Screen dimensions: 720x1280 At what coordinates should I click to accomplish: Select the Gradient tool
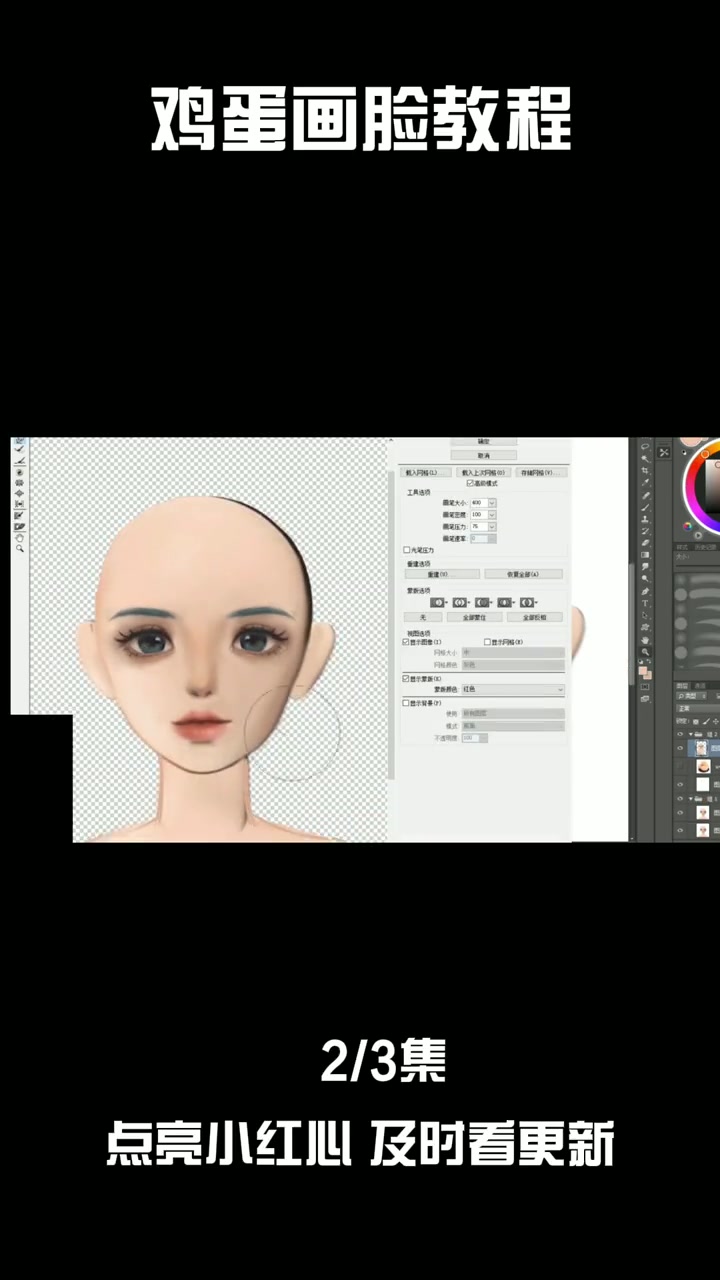(x=645, y=555)
